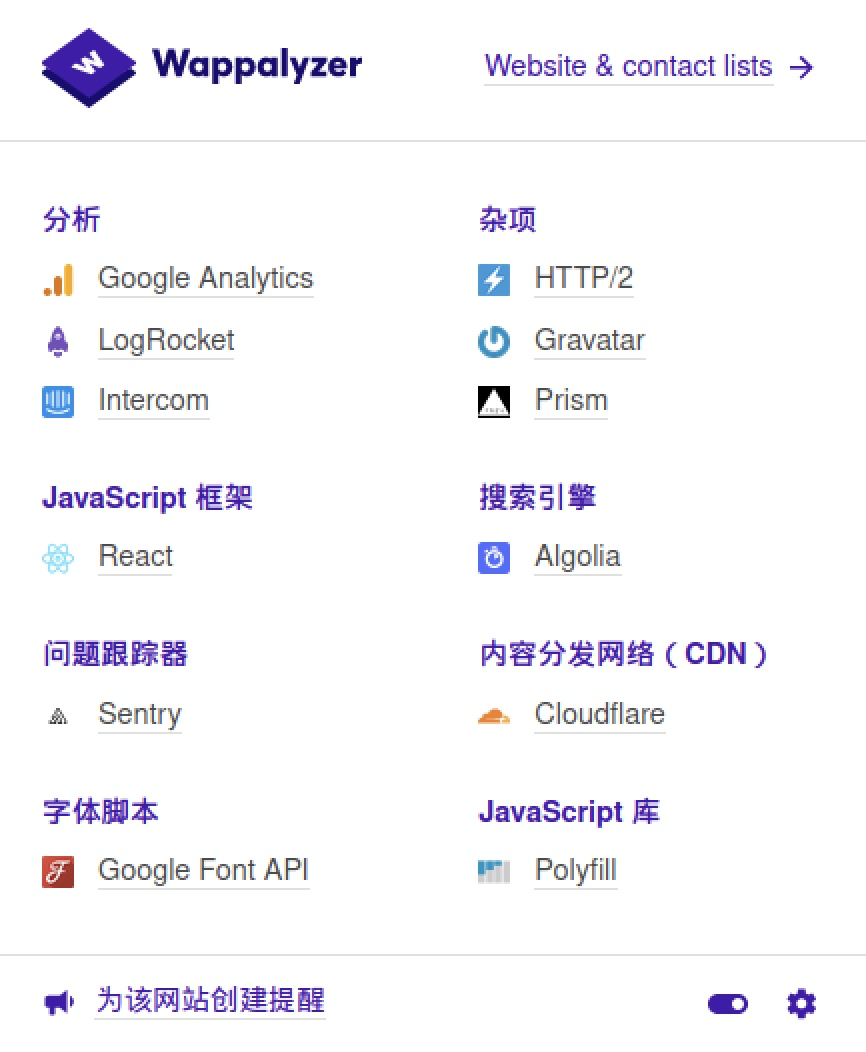Select the 内容分发网络（CDN）category heading
This screenshot has width=866, height=1052.
click(623, 654)
